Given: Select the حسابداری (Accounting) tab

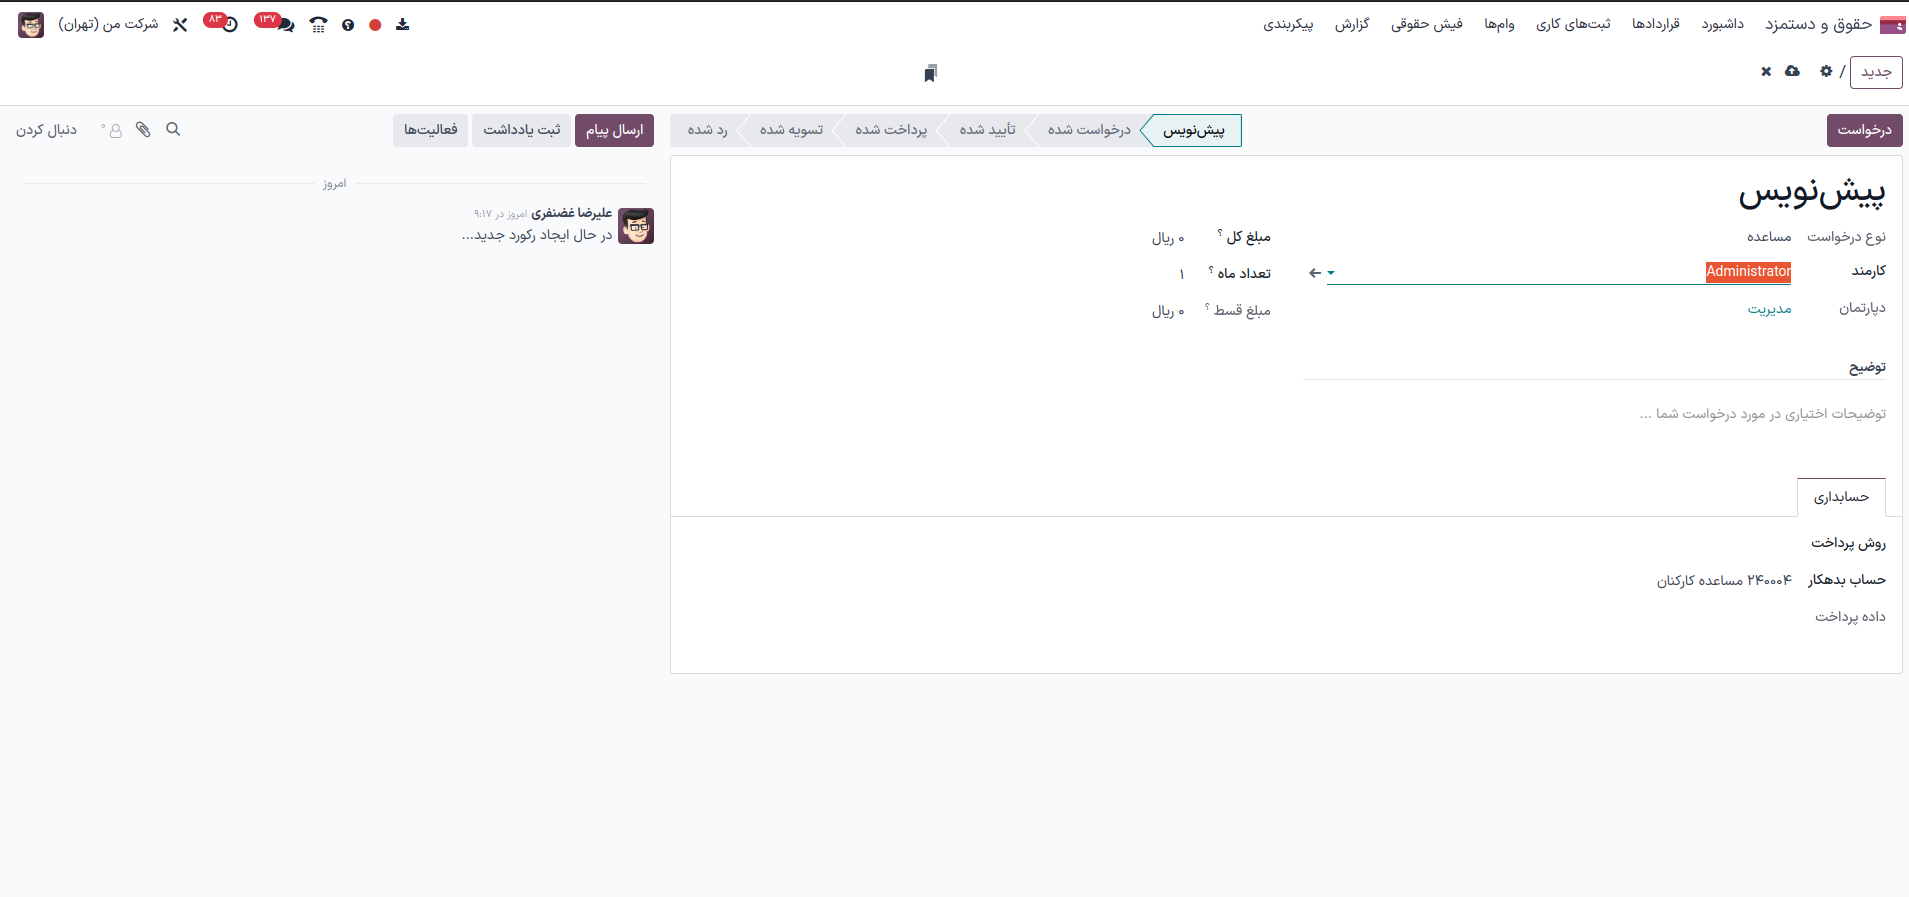Looking at the screenshot, I should (x=1840, y=497).
